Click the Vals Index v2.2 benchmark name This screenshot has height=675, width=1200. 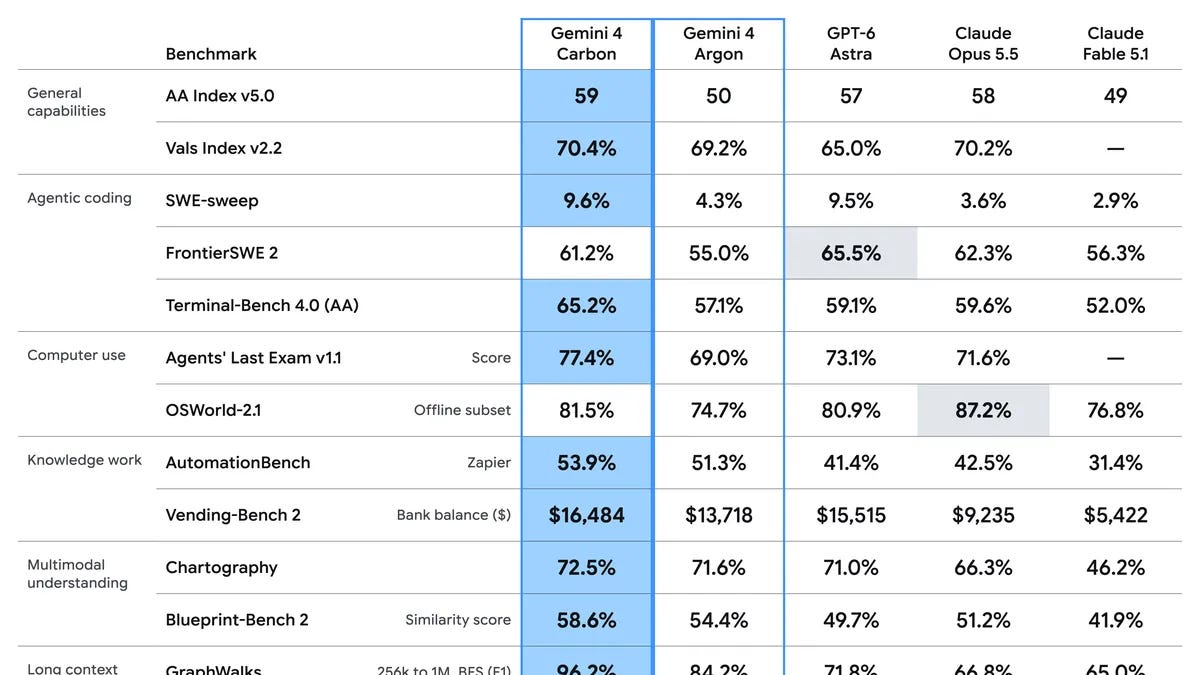(224, 148)
